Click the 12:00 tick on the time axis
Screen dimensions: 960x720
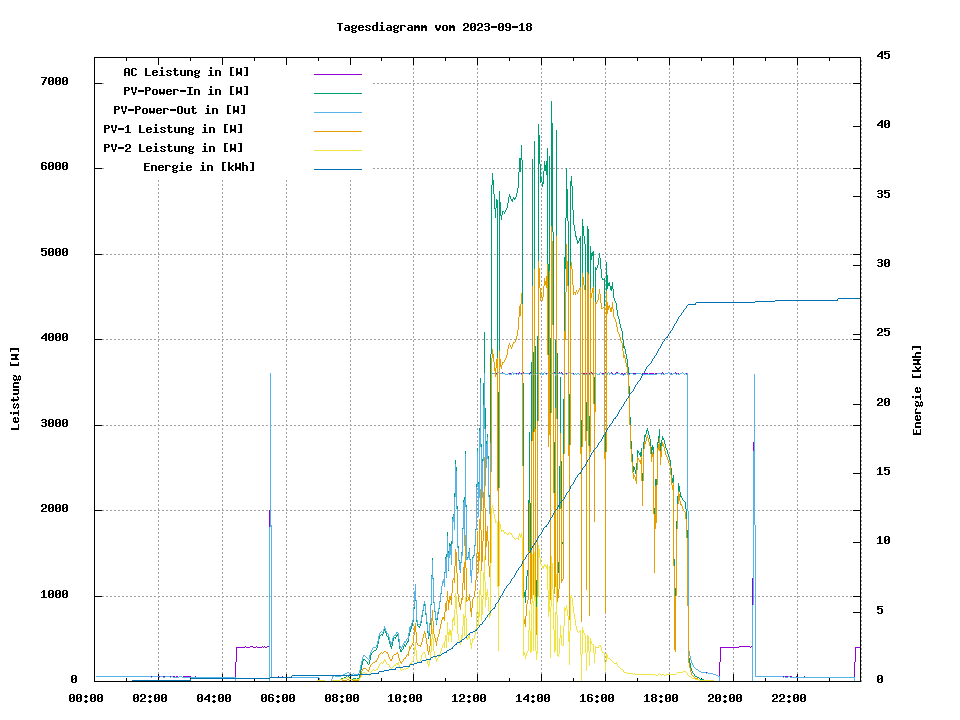(x=469, y=698)
